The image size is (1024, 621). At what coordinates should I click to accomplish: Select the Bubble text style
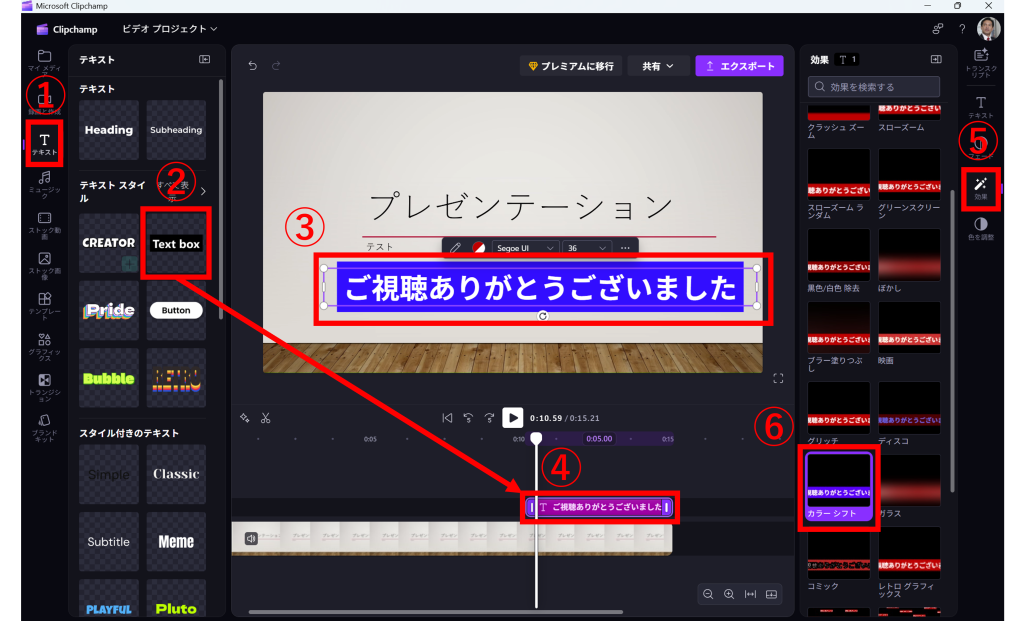108,377
